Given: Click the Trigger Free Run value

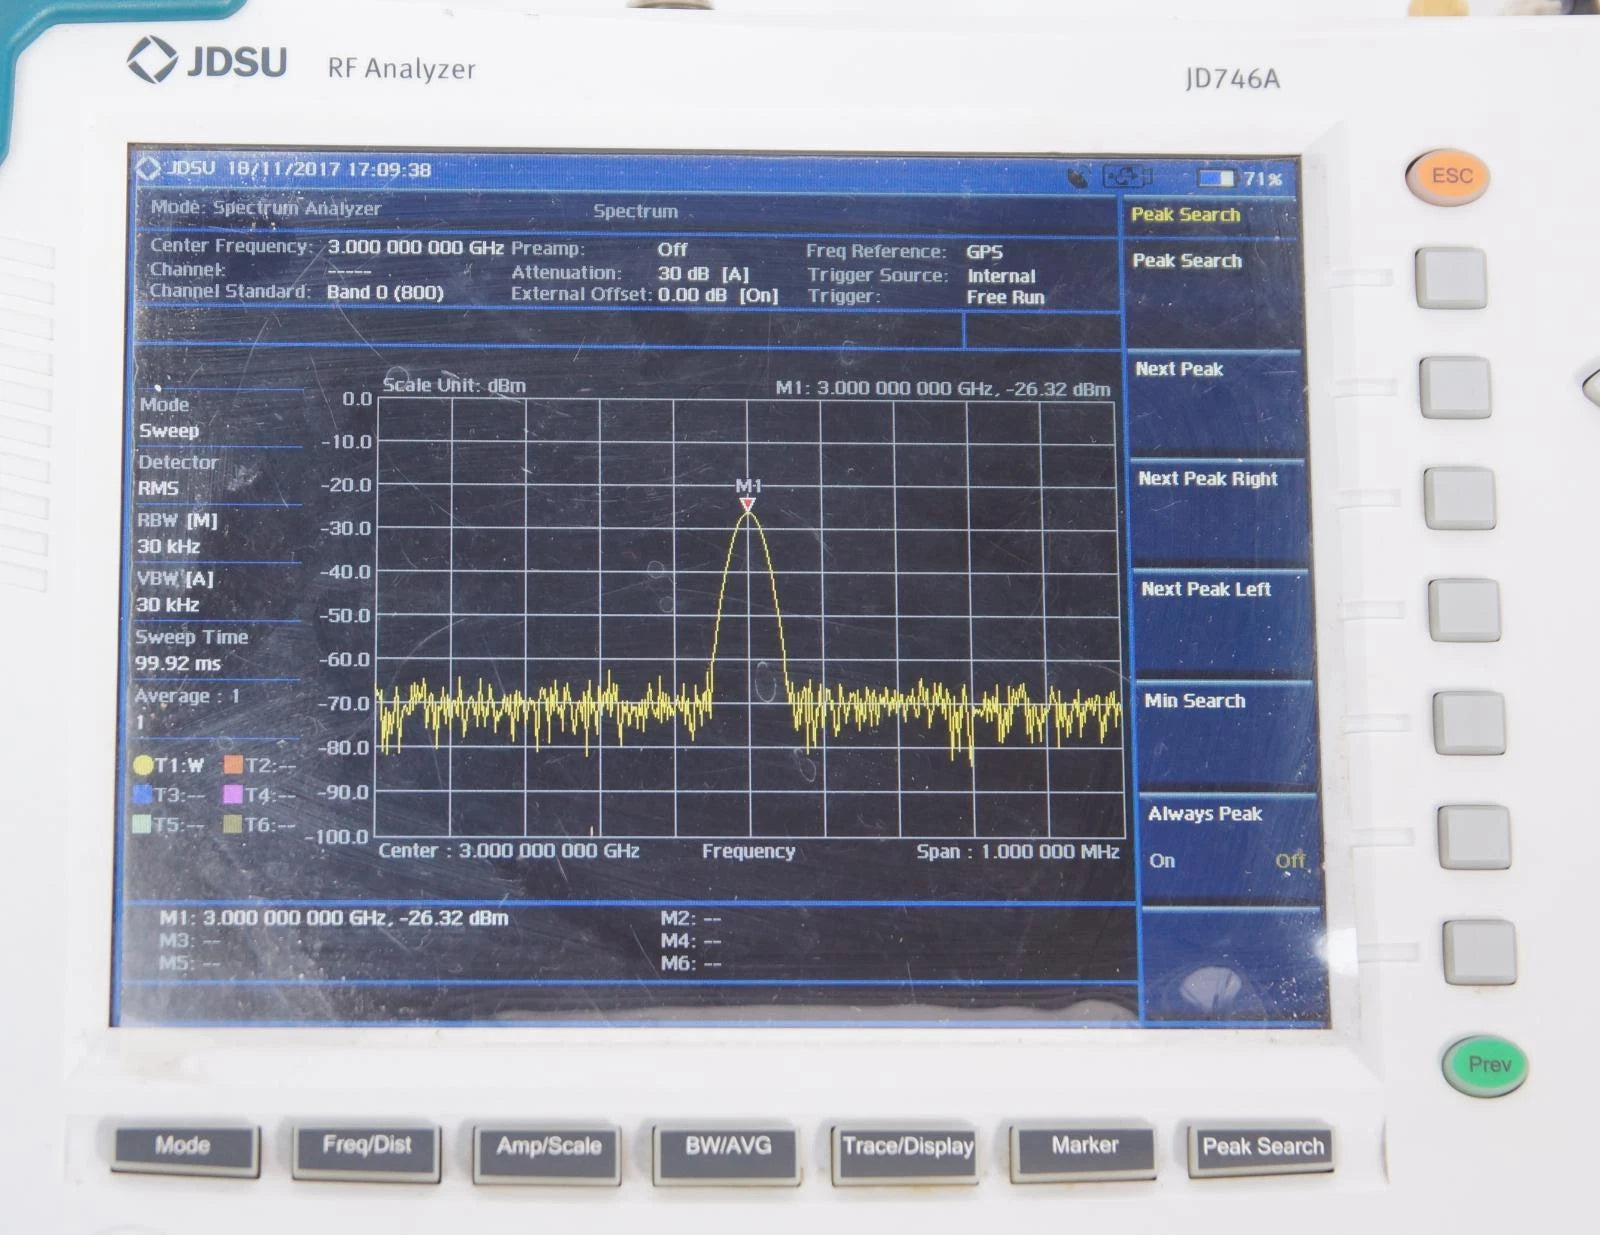Looking at the screenshot, I should tap(1005, 298).
